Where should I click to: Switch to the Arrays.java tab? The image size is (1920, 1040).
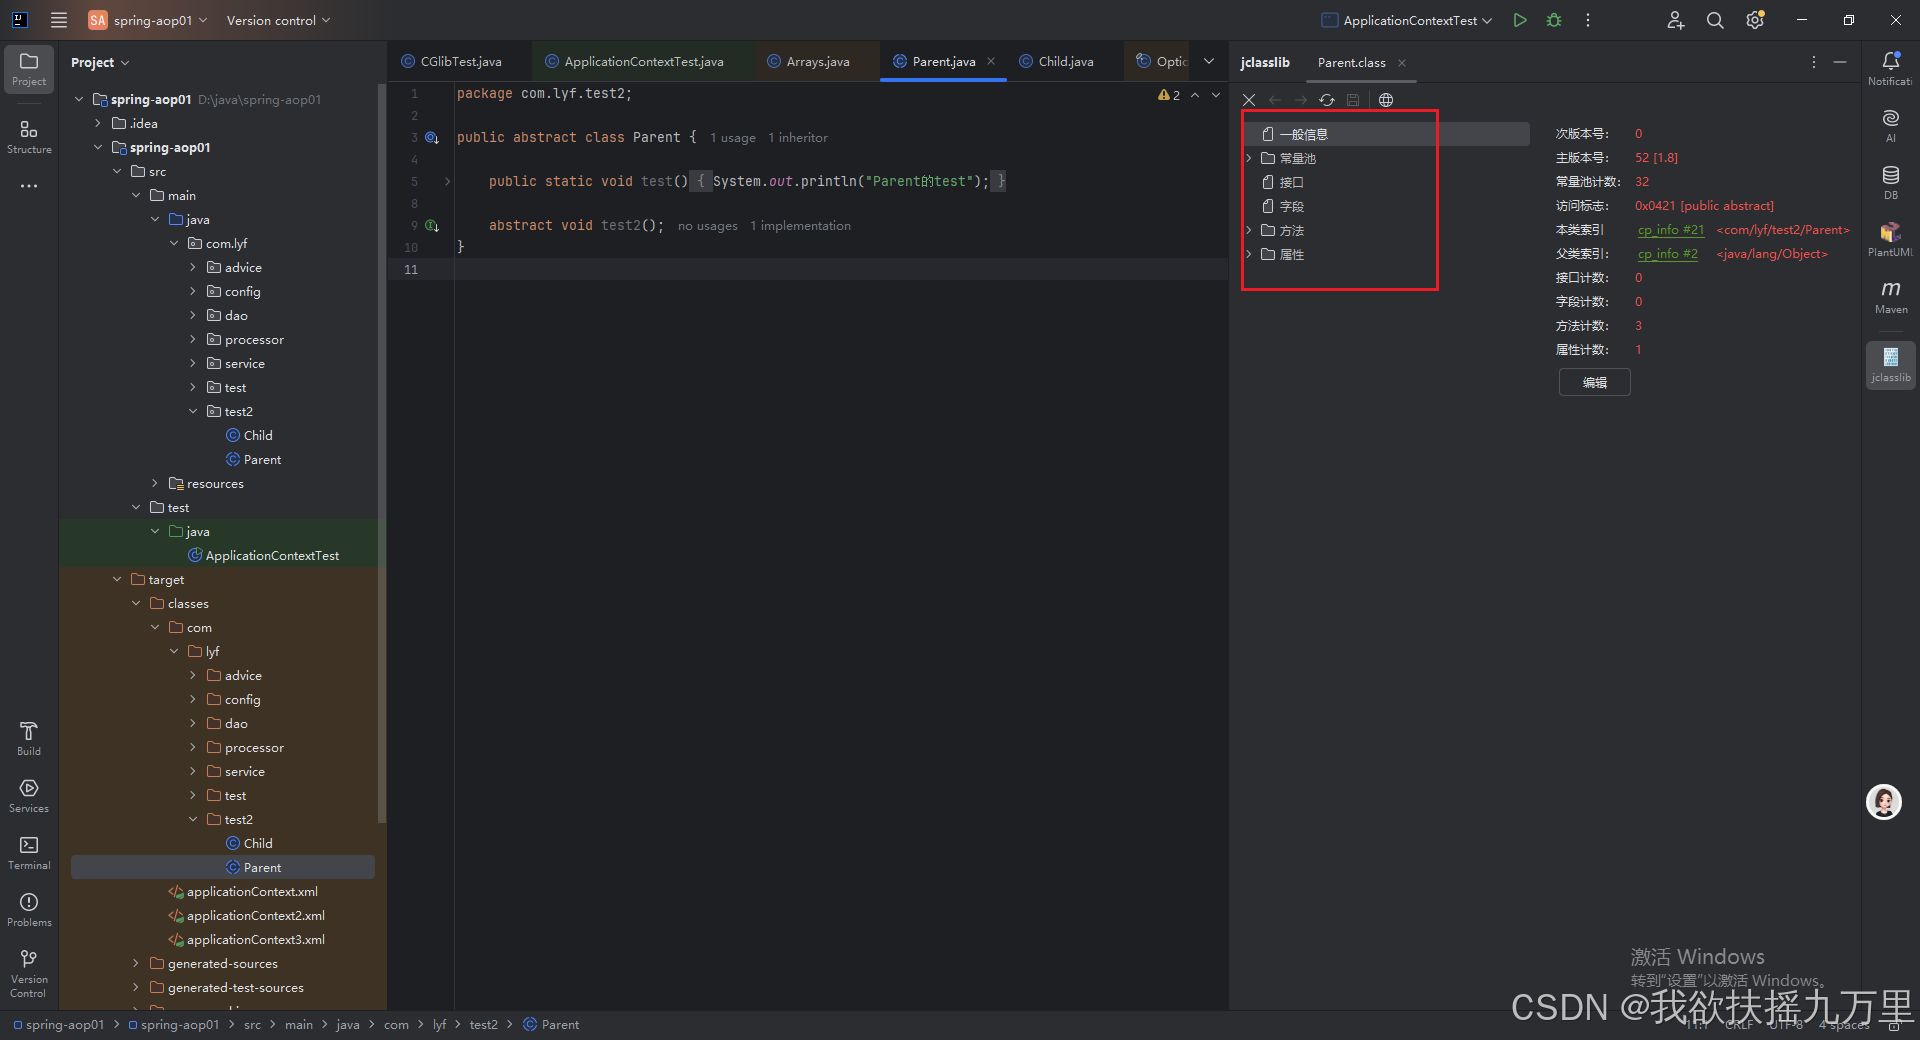click(x=816, y=61)
